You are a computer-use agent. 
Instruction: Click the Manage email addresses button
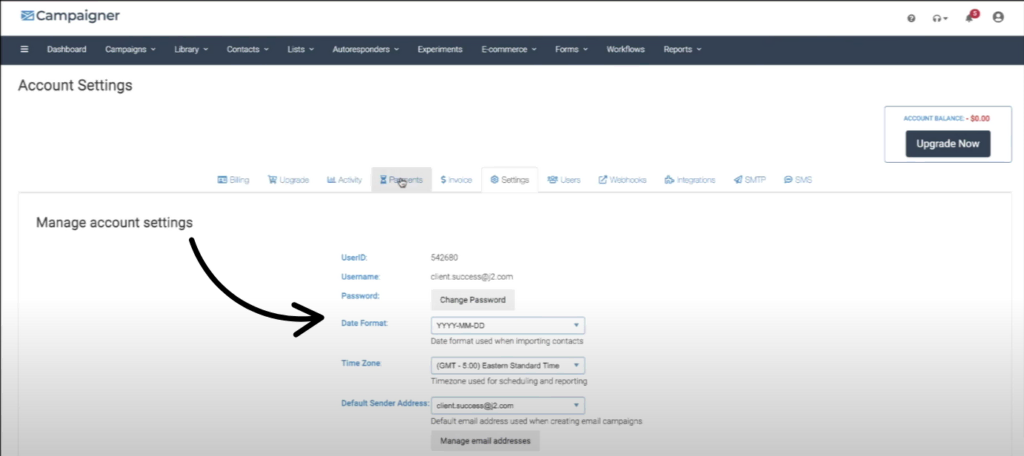coord(485,440)
